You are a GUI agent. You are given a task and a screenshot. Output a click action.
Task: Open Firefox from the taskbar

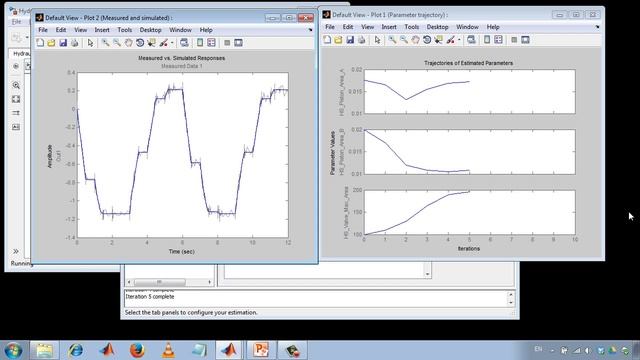tap(137, 350)
